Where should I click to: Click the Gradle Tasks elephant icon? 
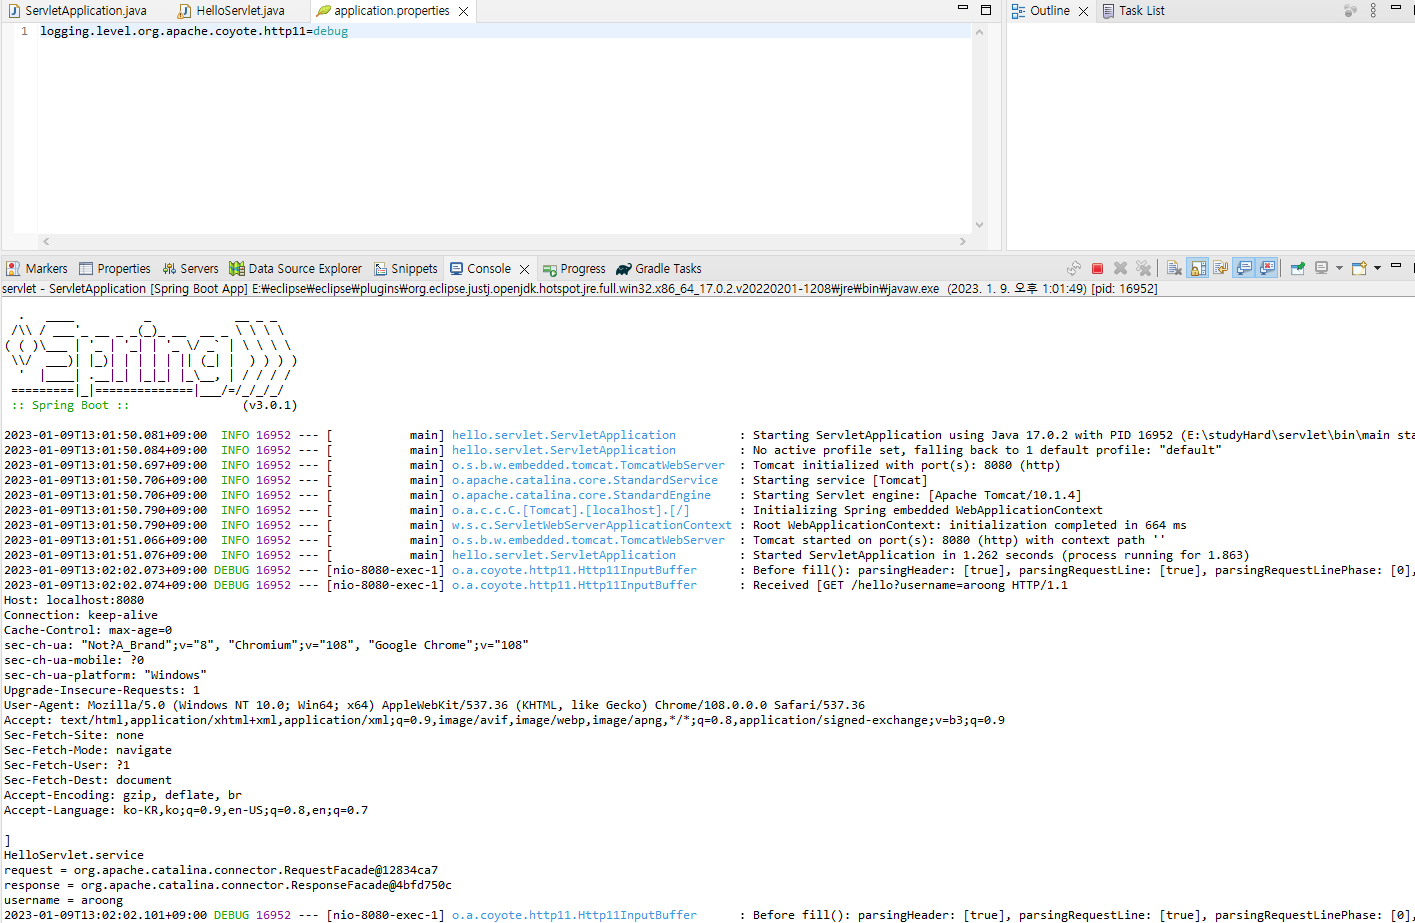pyautogui.click(x=624, y=269)
